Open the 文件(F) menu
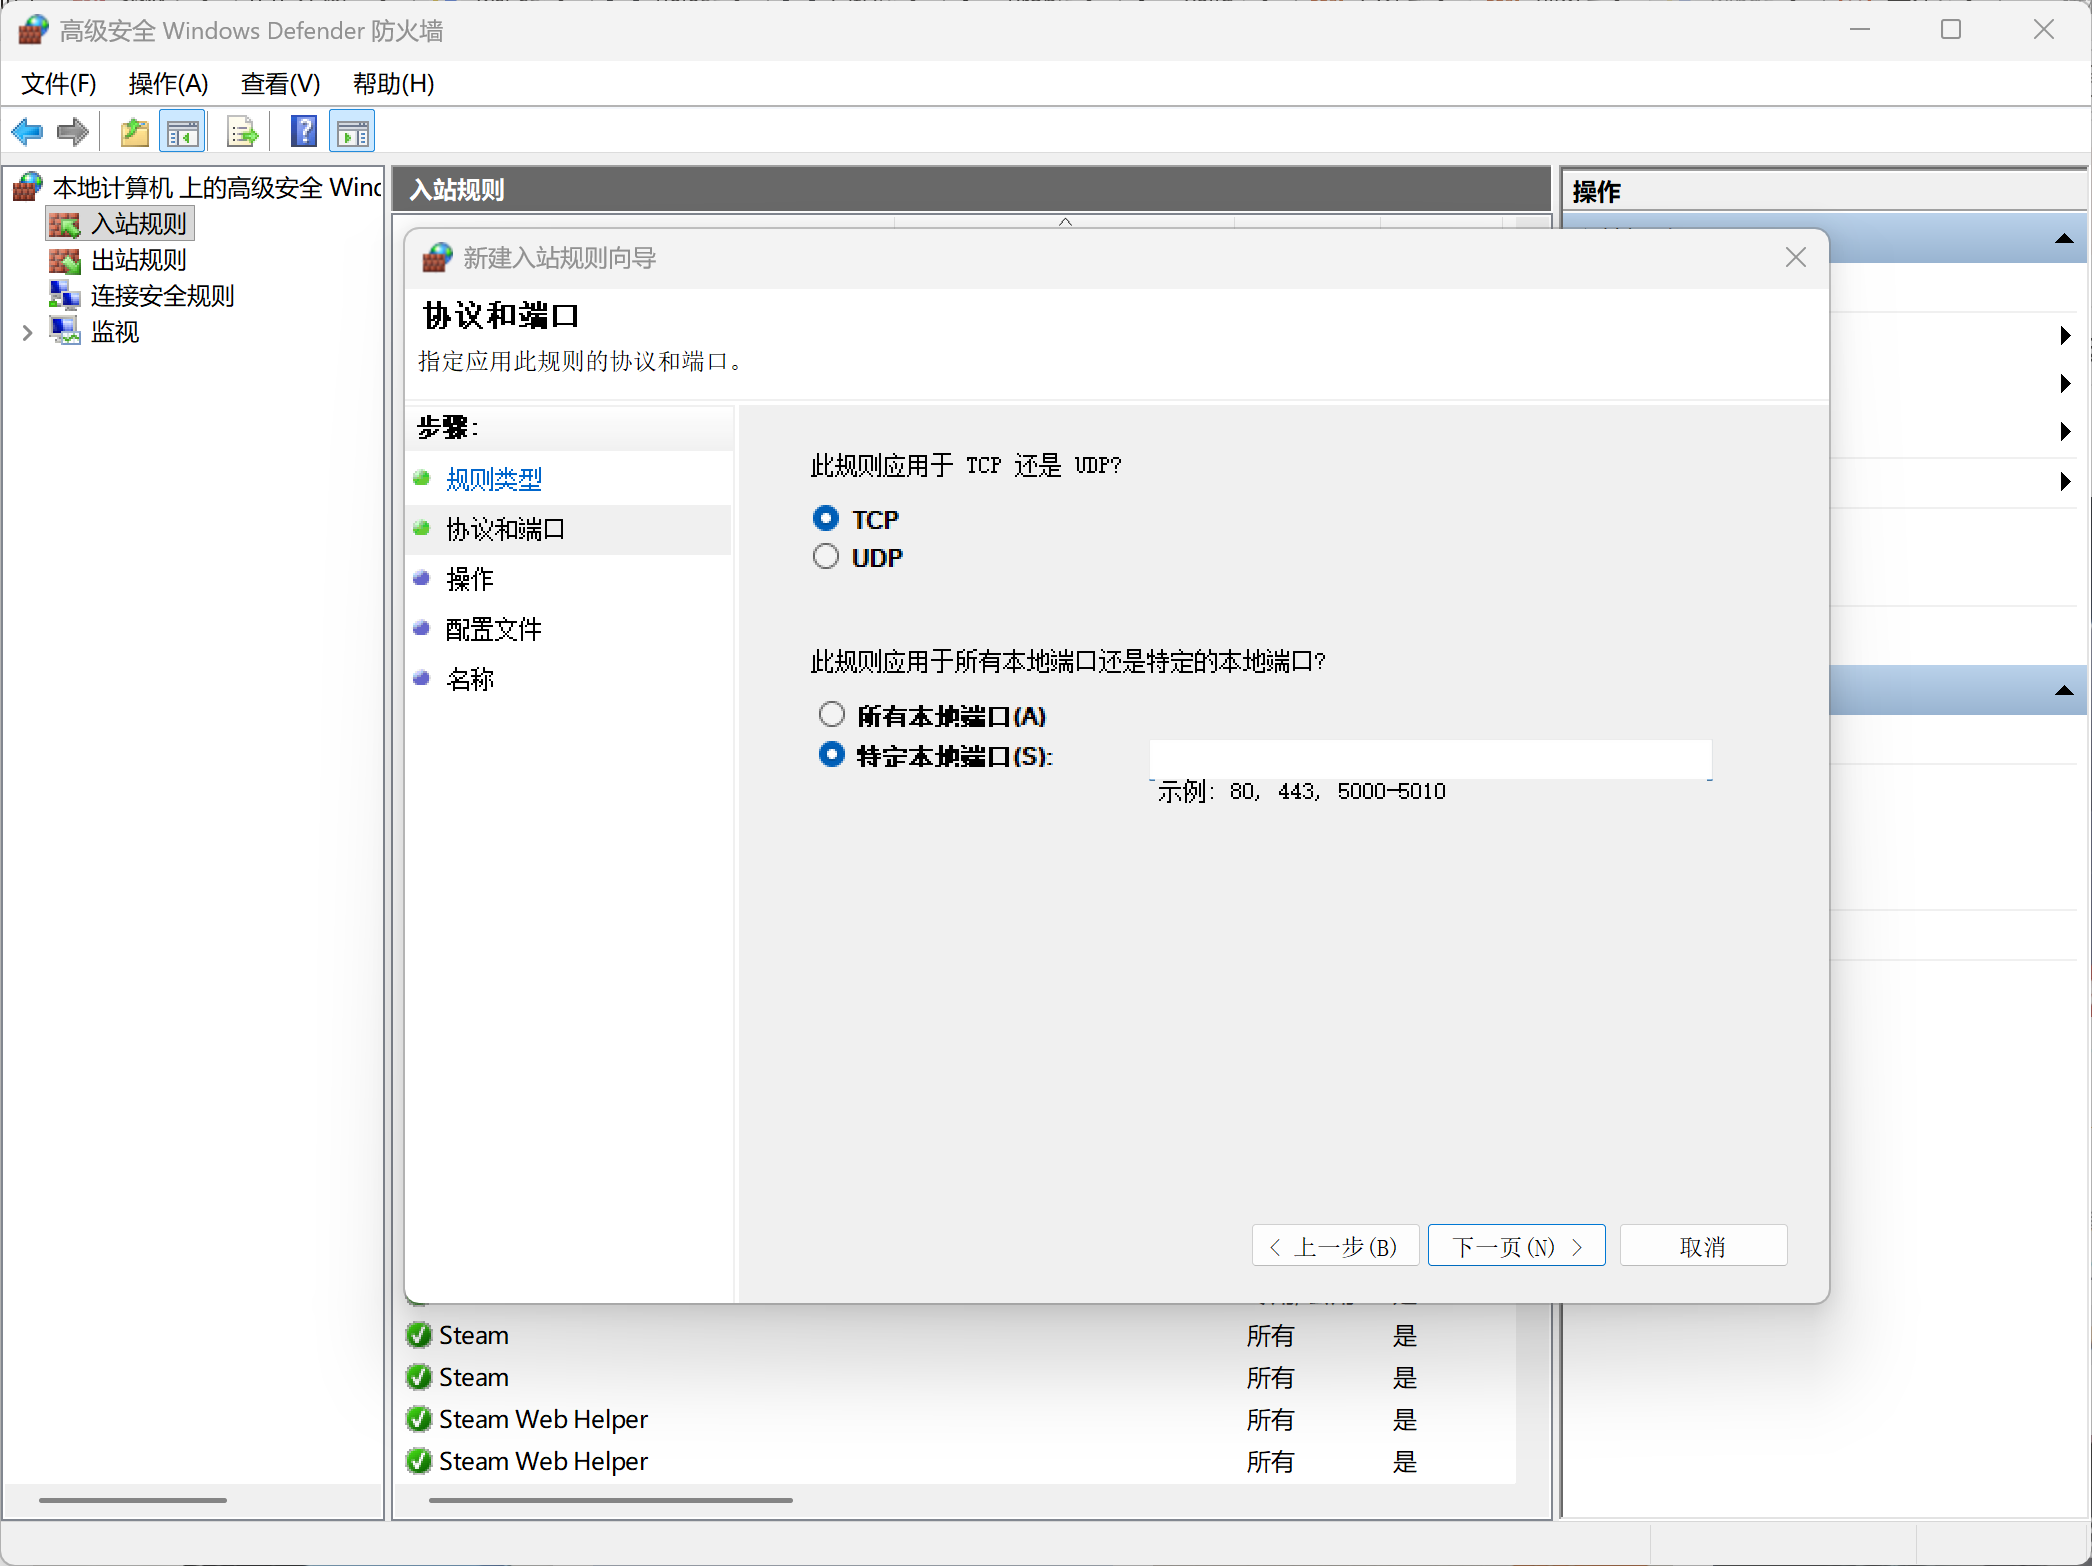Image resolution: width=2092 pixels, height=1566 pixels. [x=59, y=83]
